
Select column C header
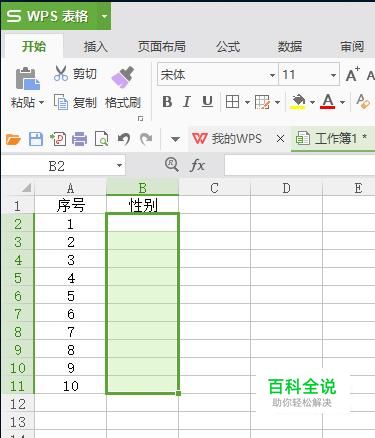click(214, 188)
